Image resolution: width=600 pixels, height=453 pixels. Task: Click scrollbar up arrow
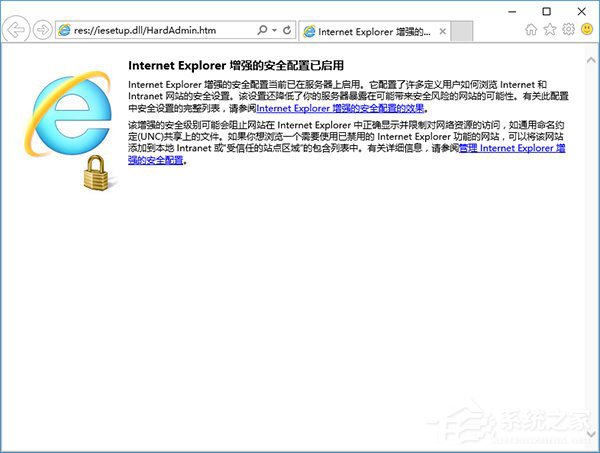click(x=591, y=60)
